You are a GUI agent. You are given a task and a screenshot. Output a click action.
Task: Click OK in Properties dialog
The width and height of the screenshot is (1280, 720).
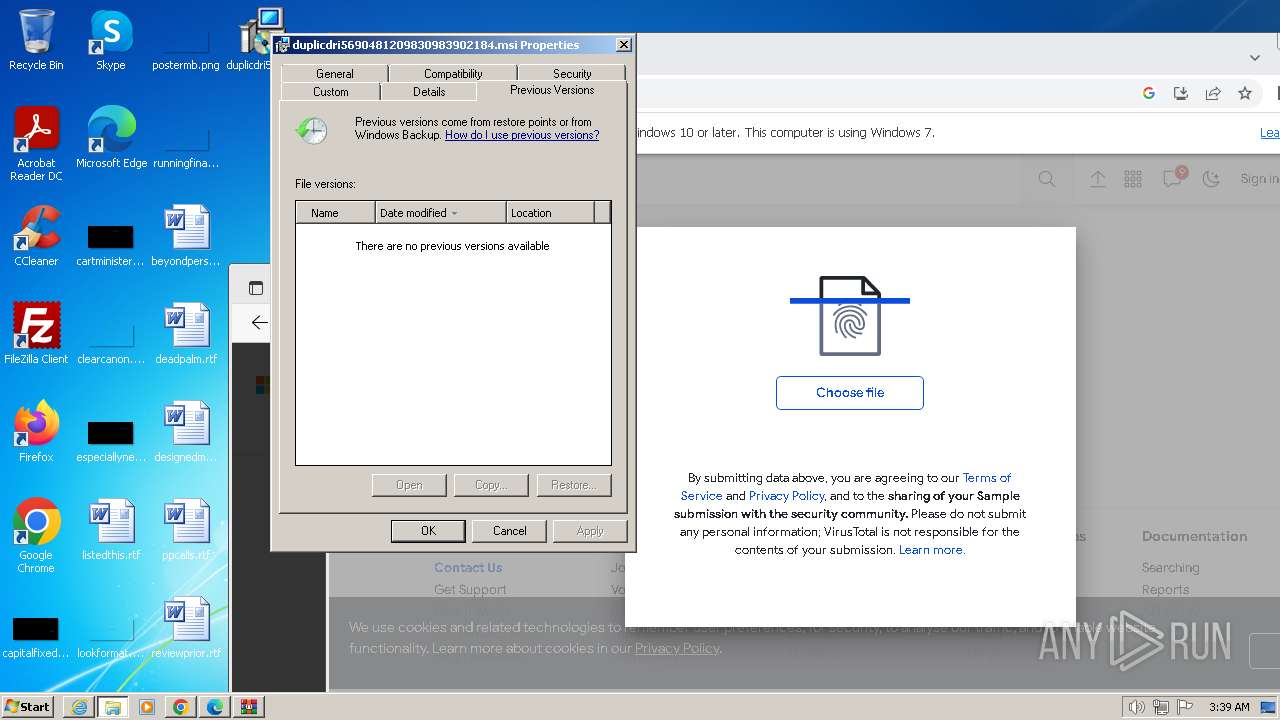[x=428, y=531]
